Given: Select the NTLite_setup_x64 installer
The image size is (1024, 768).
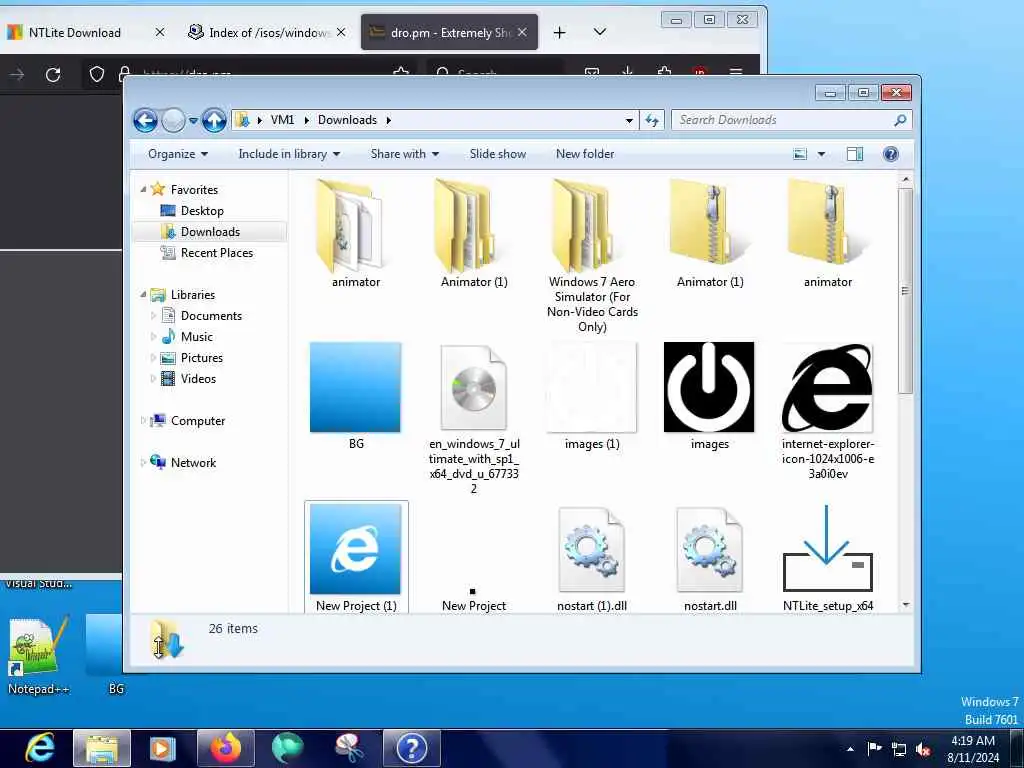Looking at the screenshot, I should coord(827,559).
